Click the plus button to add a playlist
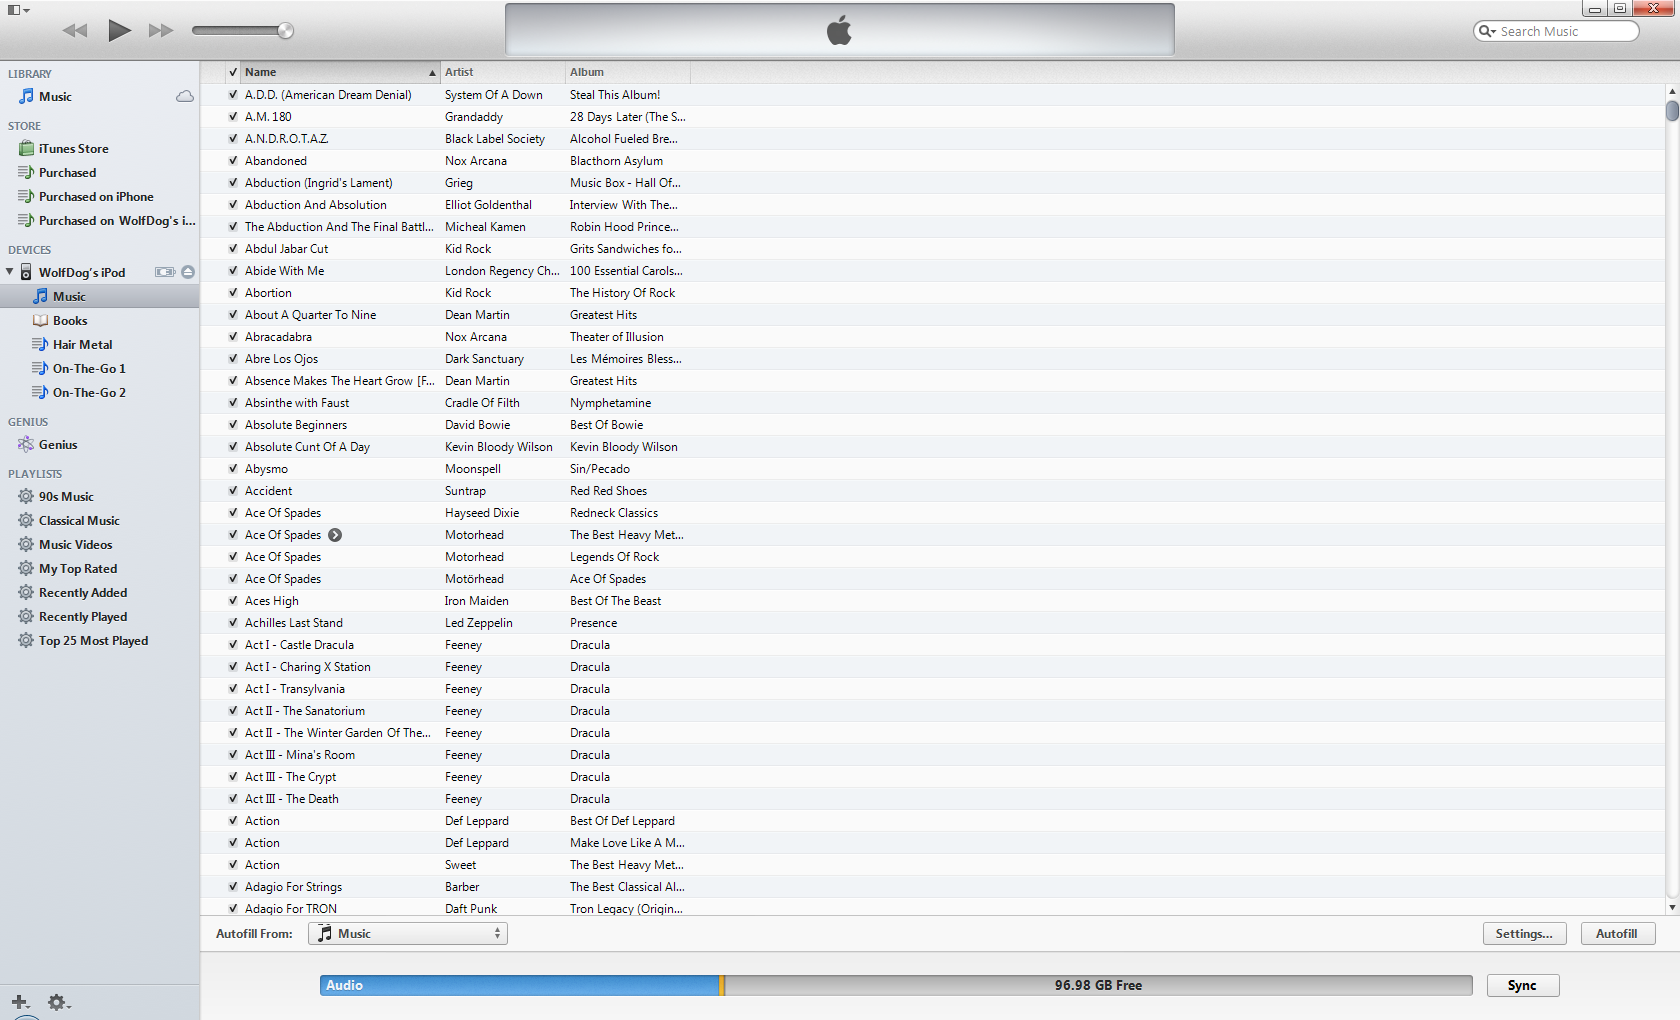The height and width of the screenshot is (1020, 1680). click(20, 1001)
